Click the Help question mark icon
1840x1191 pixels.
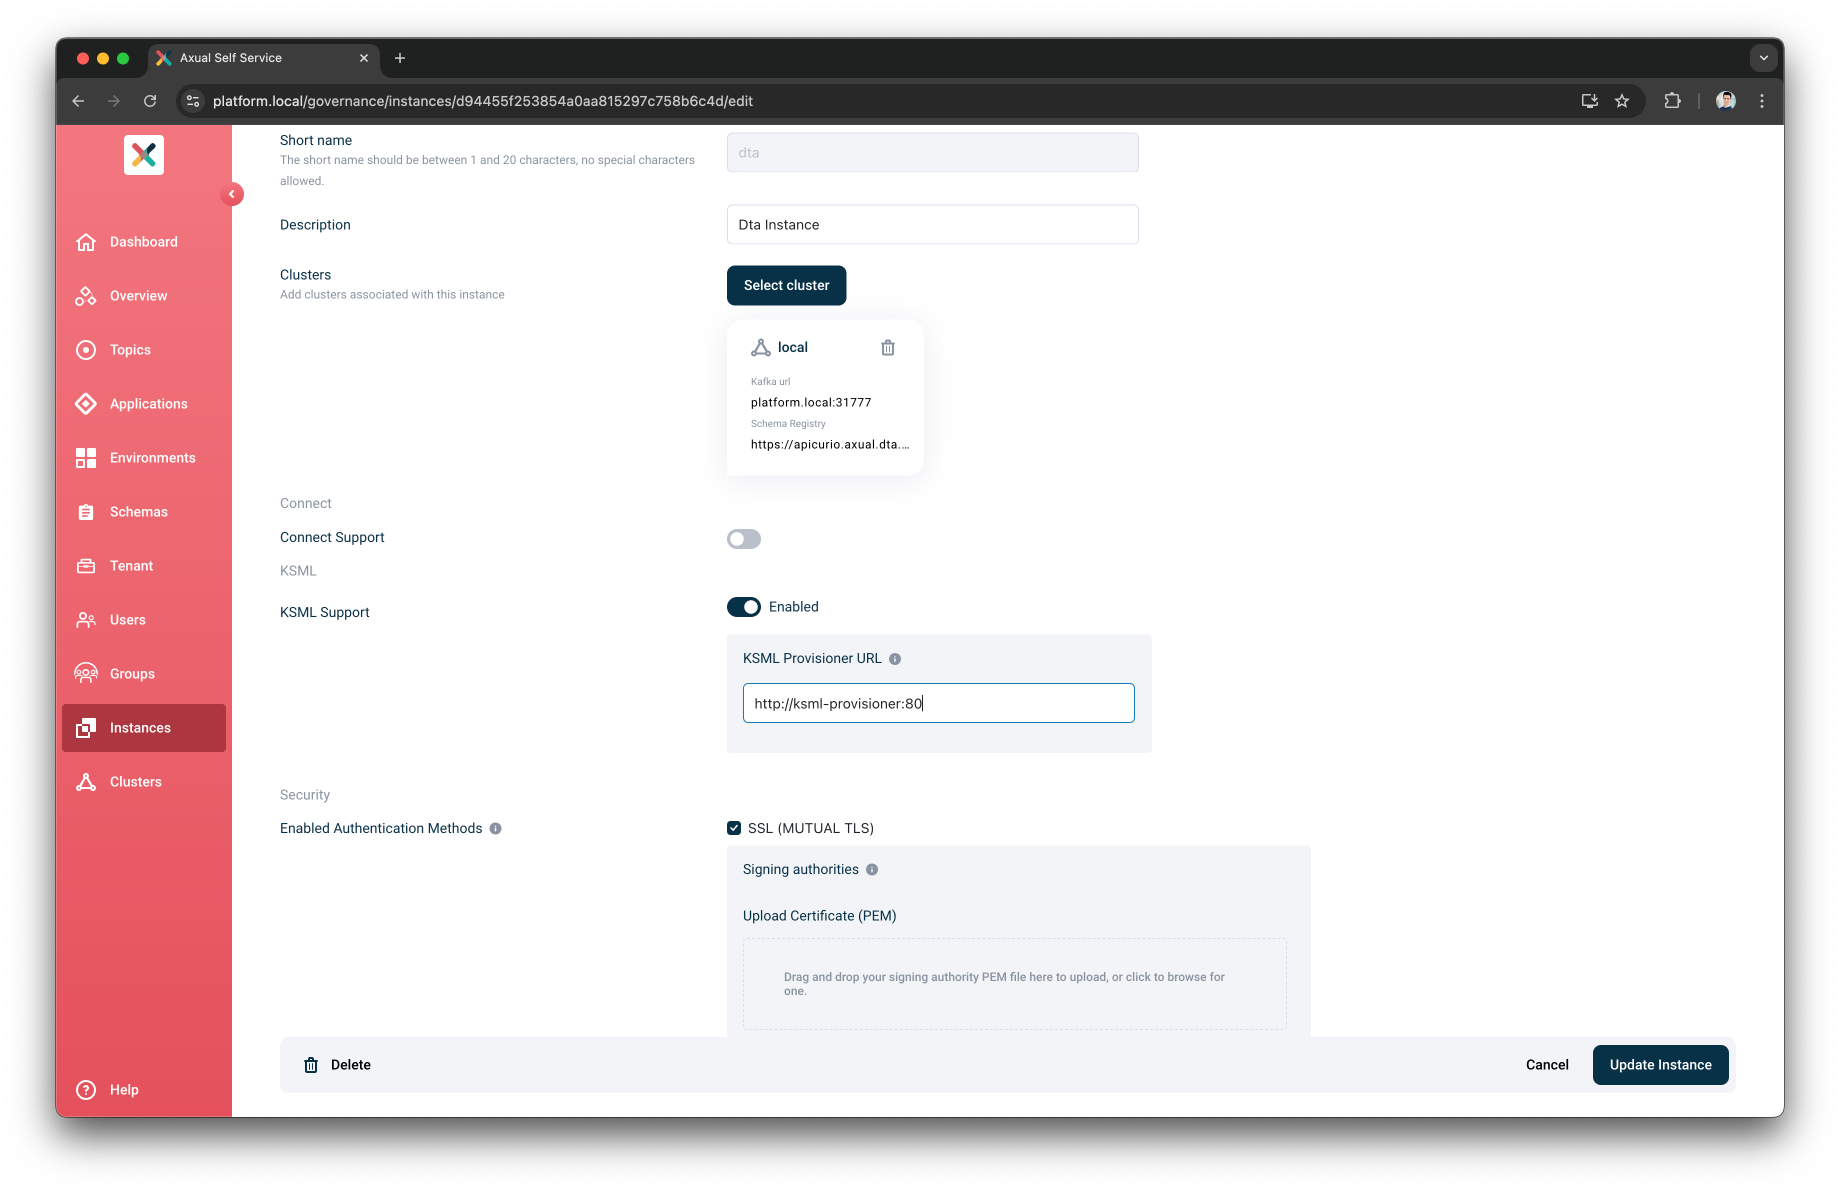coord(86,1090)
